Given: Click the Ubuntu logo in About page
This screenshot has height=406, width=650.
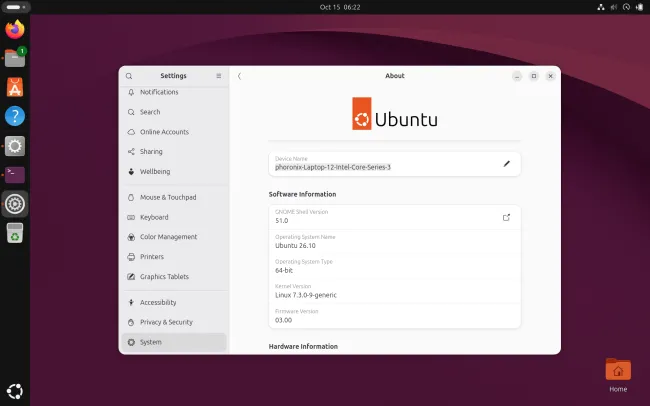Looking at the screenshot, I should pyautogui.click(x=395, y=114).
